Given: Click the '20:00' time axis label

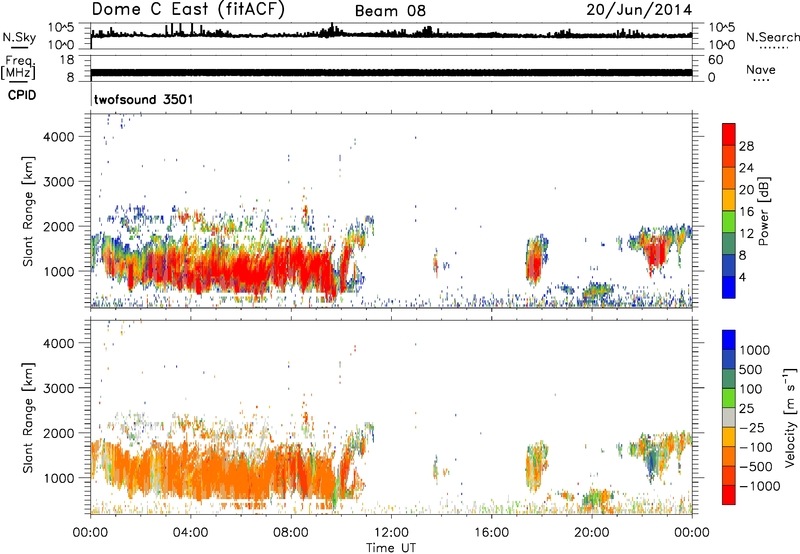Looking at the screenshot, I should (x=592, y=533).
